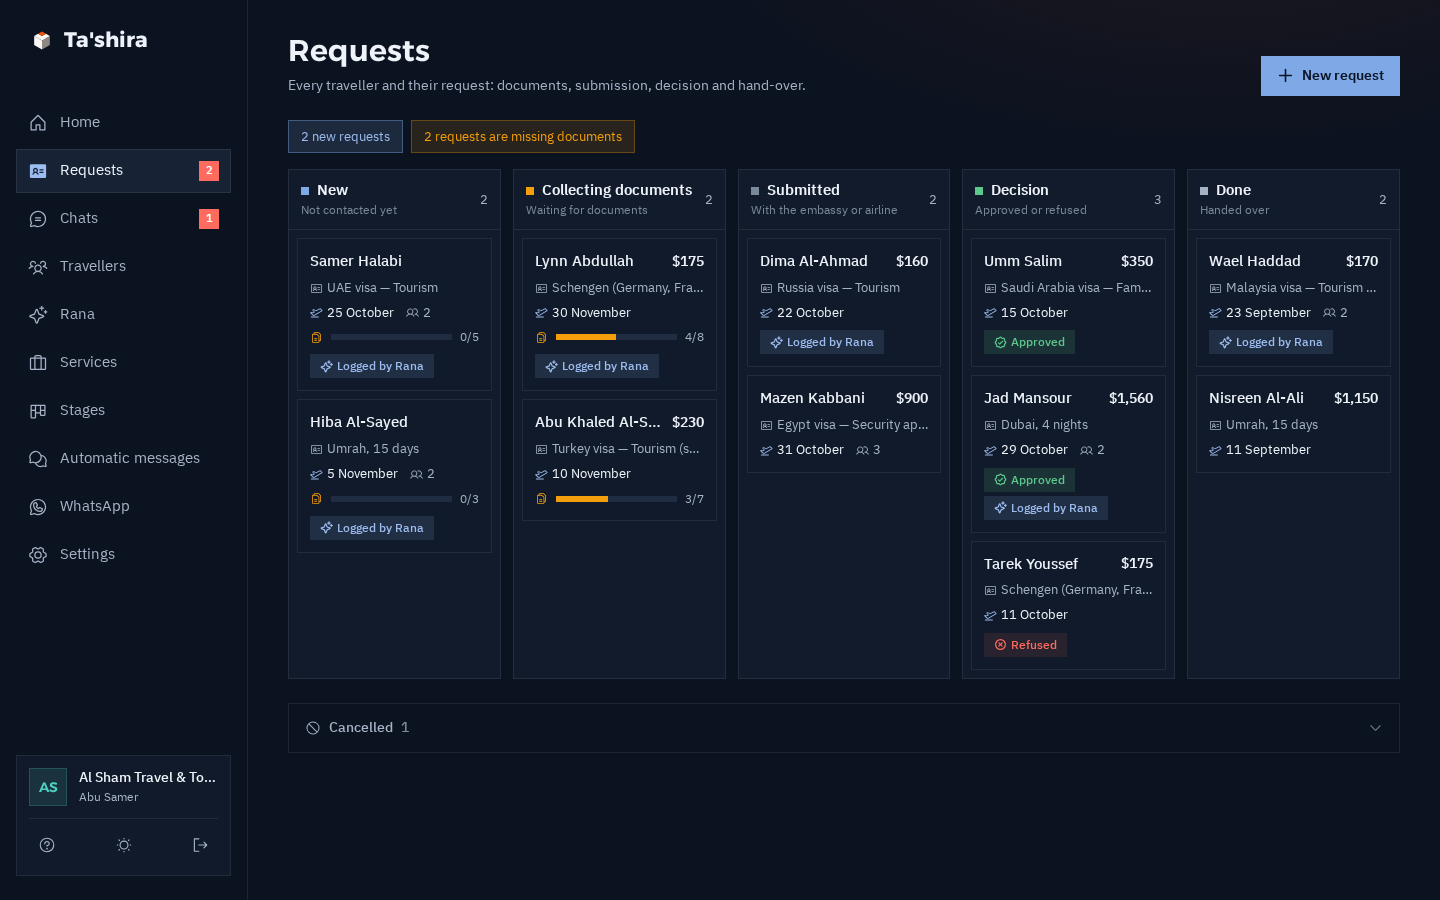Click the Requests unread badge showing 2
Viewport: 1440px width, 900px height.
click(x=209, y=171)
